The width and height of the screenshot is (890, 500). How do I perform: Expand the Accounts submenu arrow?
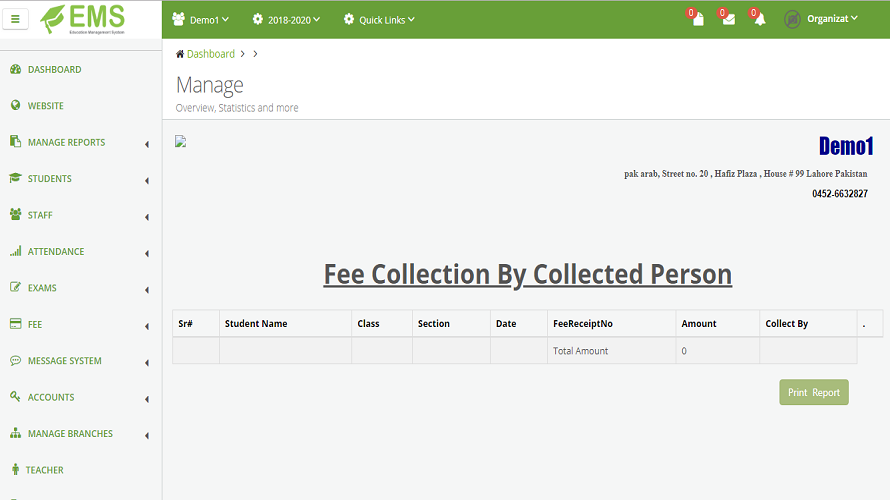click(147, 399)
